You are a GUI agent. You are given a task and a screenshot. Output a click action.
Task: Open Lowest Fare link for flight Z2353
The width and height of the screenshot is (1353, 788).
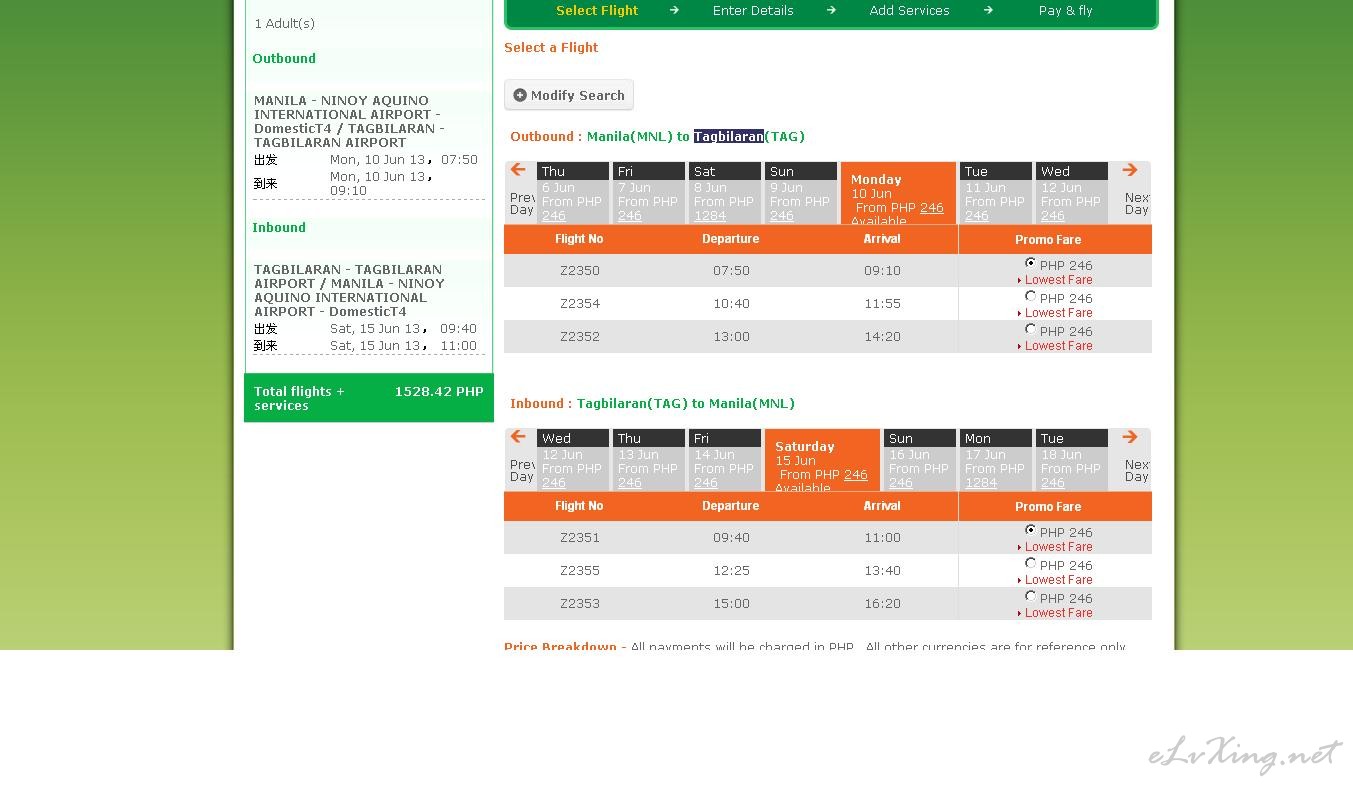coord(1058,613)
